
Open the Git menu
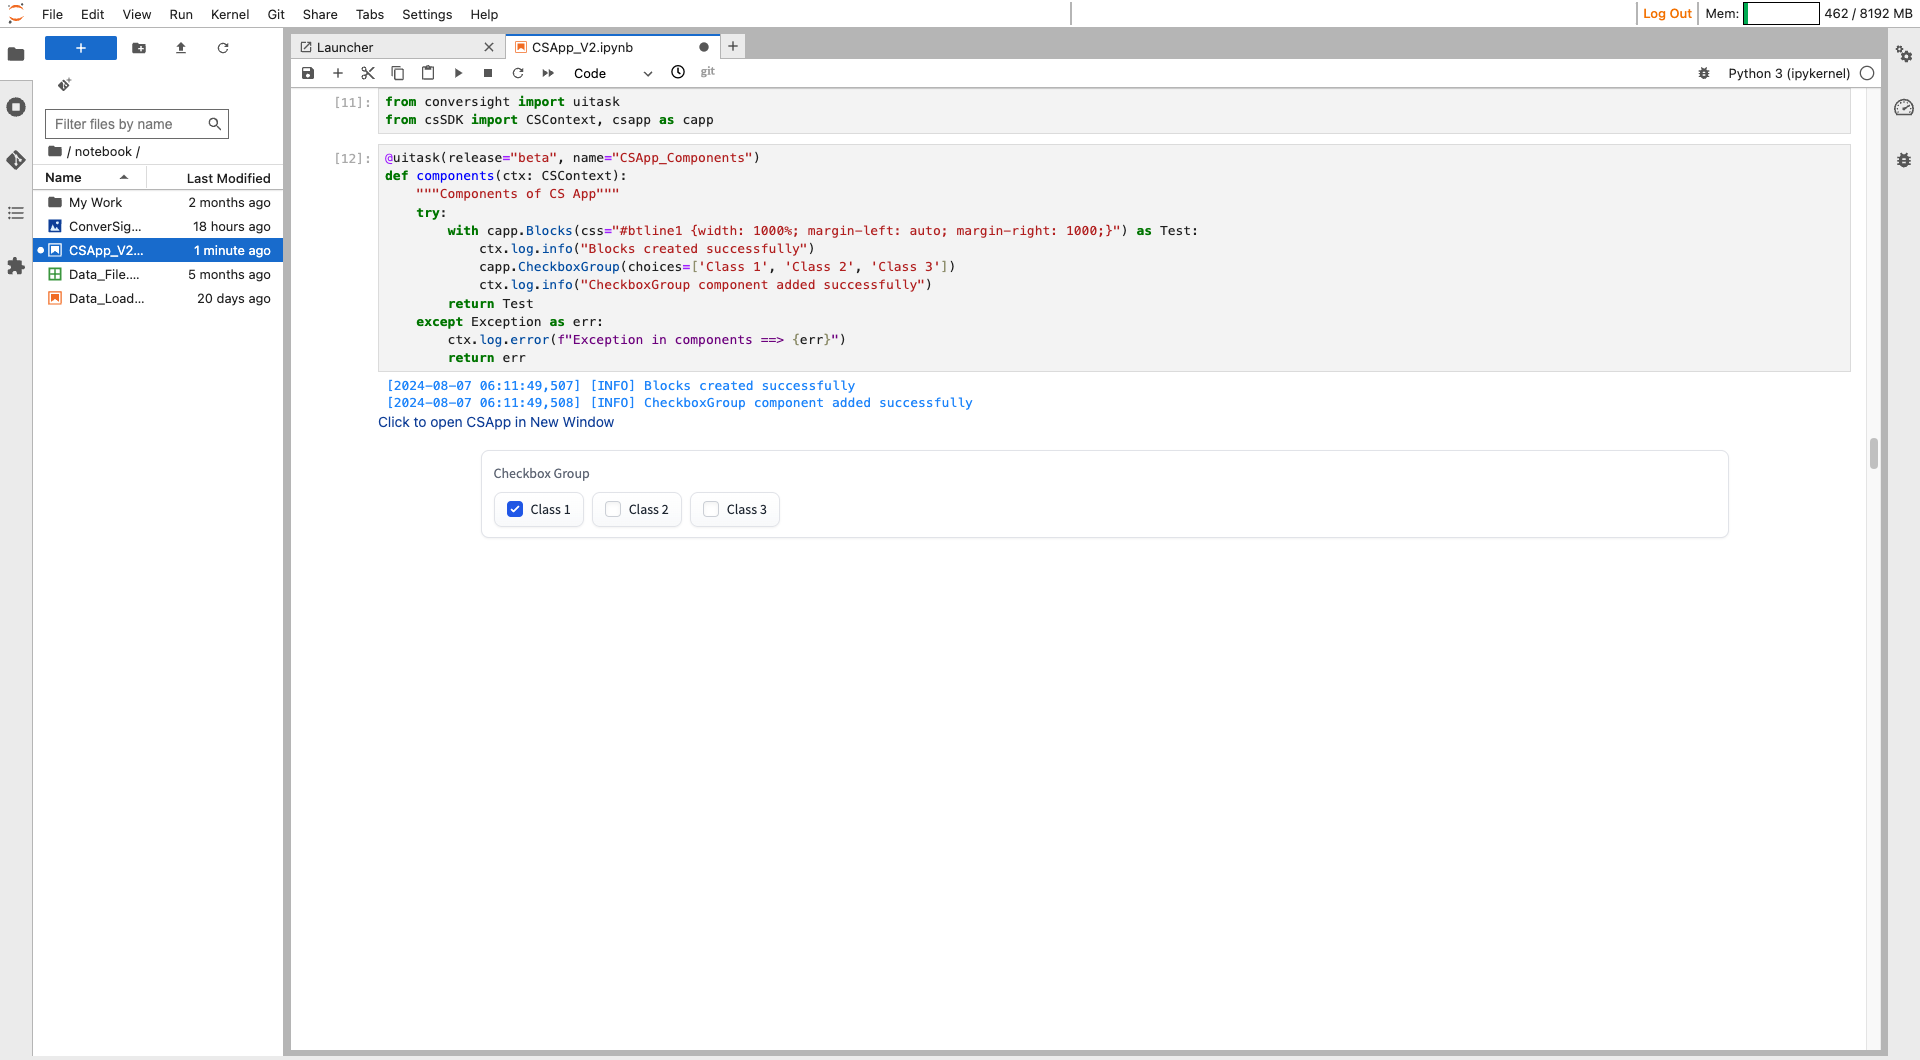[276, 14]
